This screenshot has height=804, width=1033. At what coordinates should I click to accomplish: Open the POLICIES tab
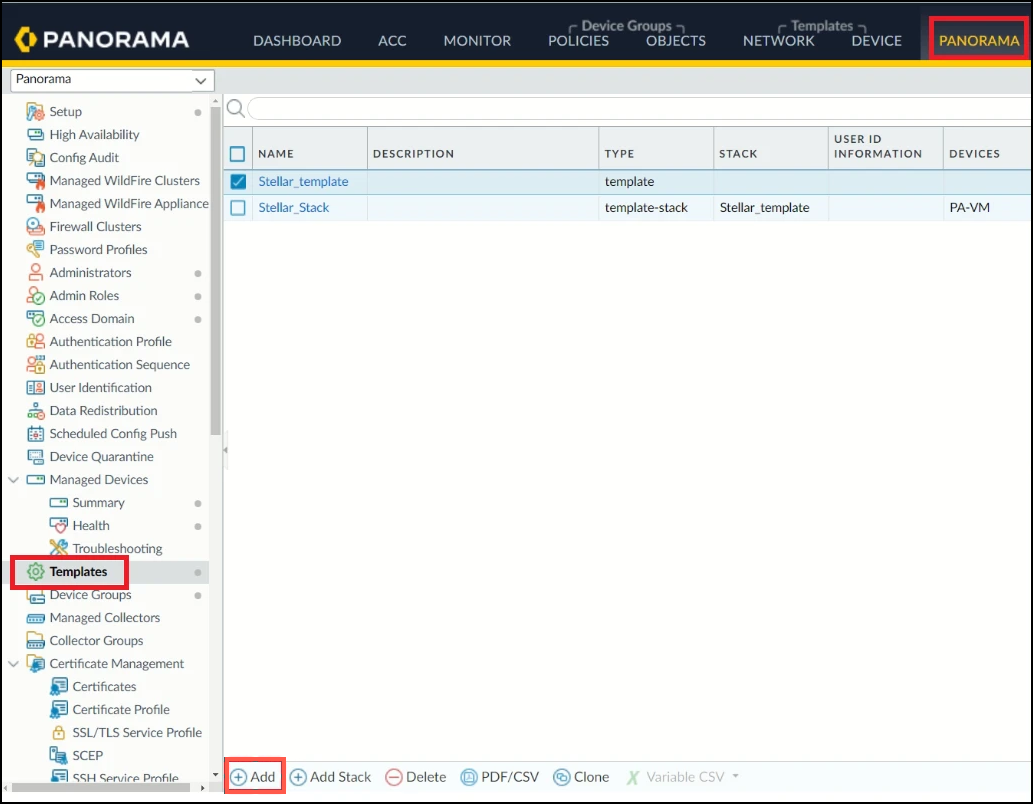pos(578,41)
